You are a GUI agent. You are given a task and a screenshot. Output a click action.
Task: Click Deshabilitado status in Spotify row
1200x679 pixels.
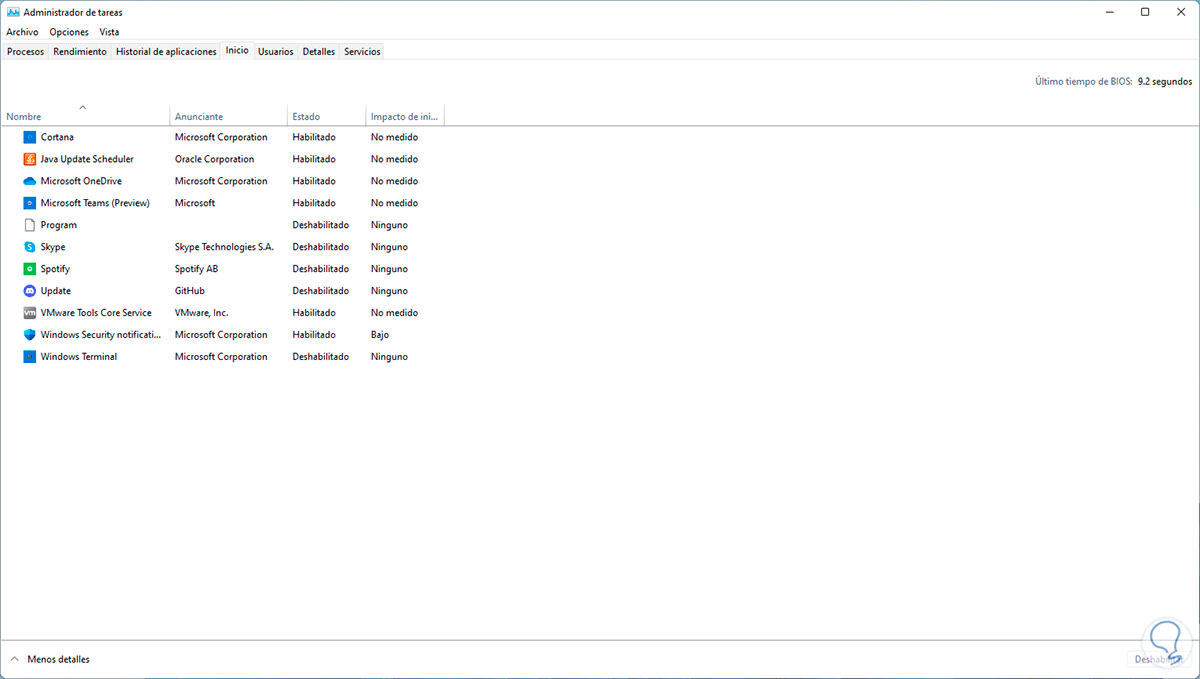pos(321,269)
